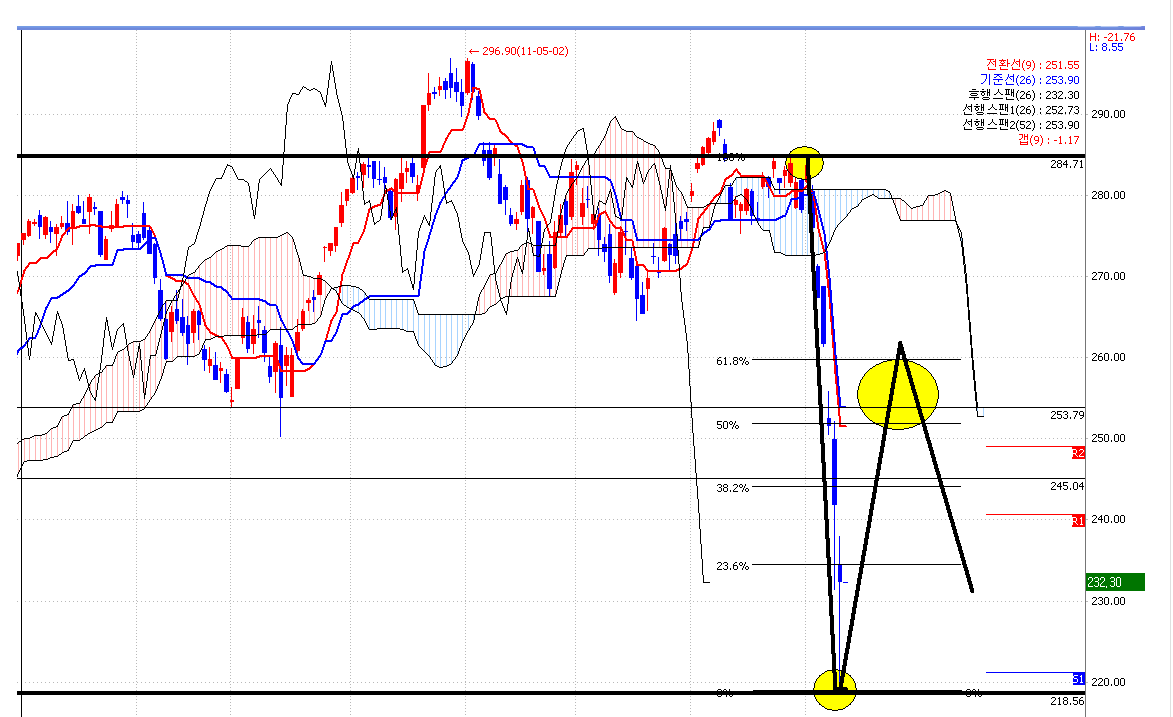1173x717 pixels.
Task: Click the R1 resistance marker
Action: 1078,521
